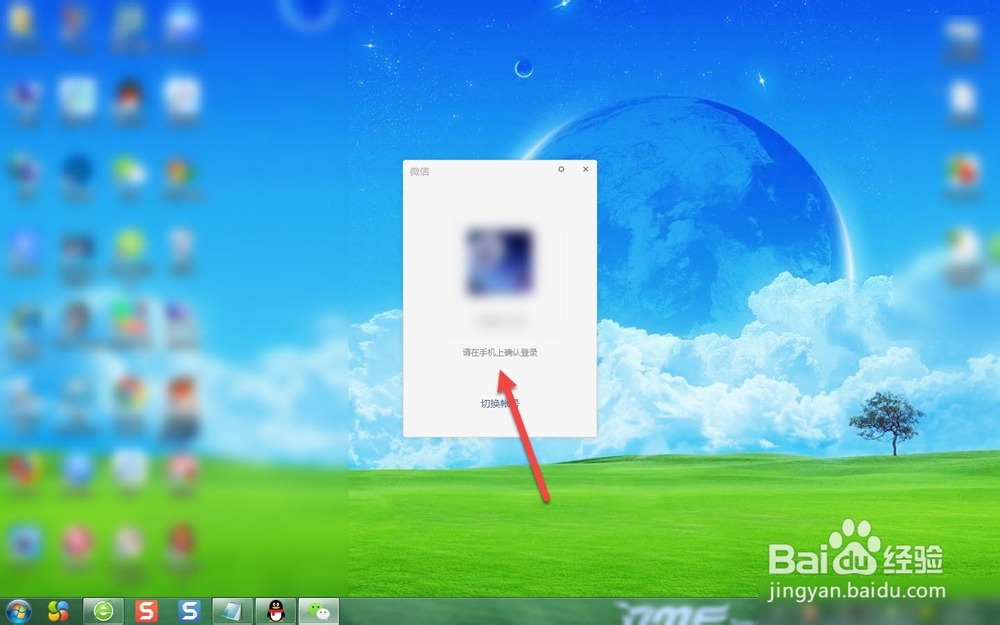Open the Windows Start menu orb

[18, 612]
